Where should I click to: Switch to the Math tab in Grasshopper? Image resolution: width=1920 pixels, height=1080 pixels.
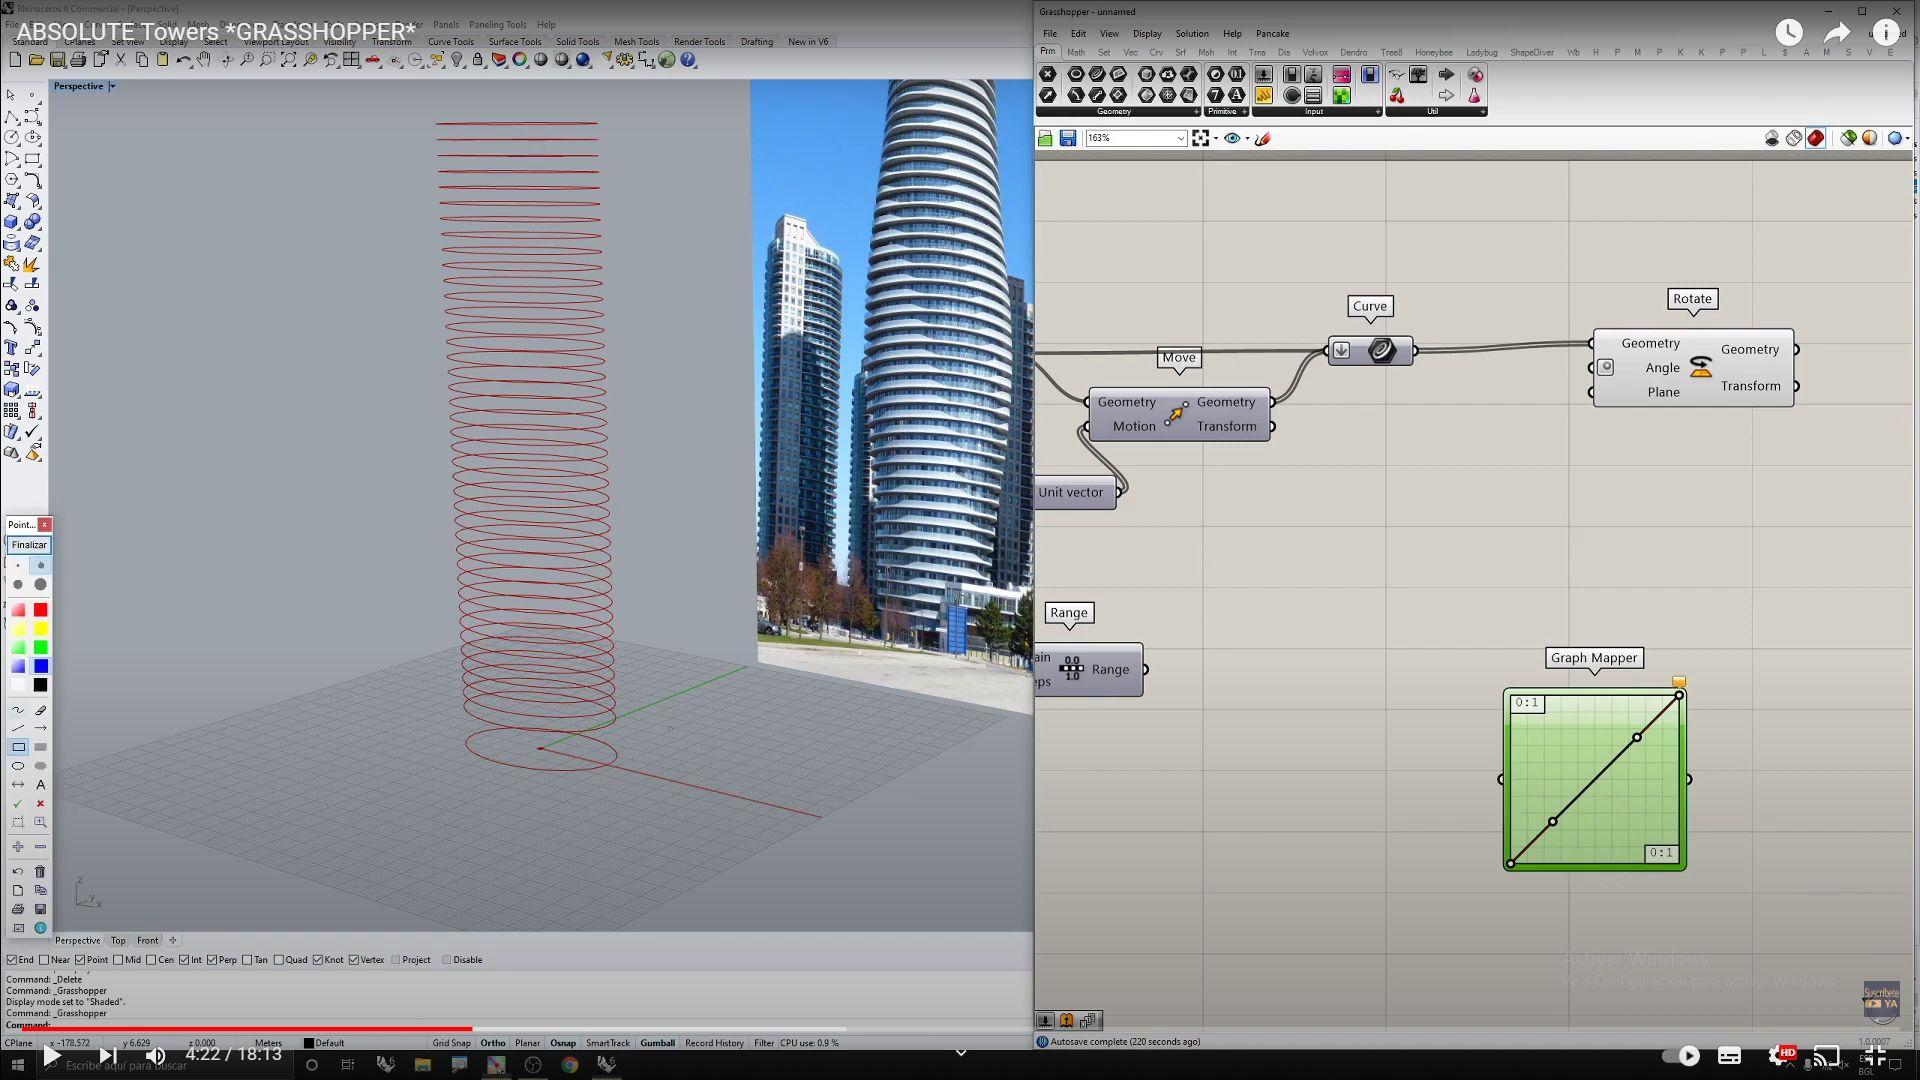coord(1076,52)
